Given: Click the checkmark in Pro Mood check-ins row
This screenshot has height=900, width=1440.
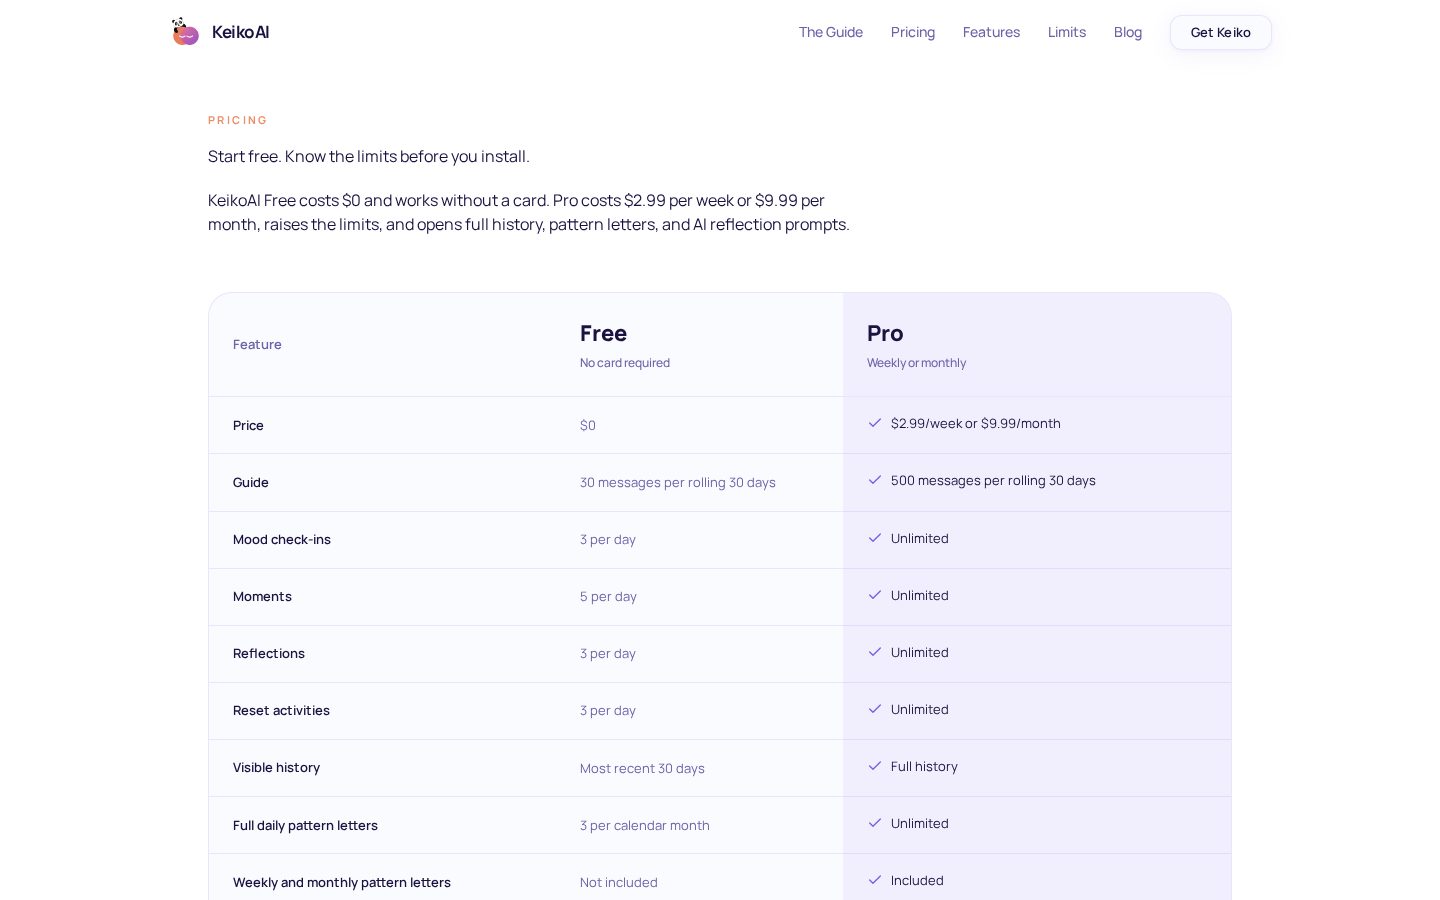Looking at the screenshot, I should click(875, 538).
